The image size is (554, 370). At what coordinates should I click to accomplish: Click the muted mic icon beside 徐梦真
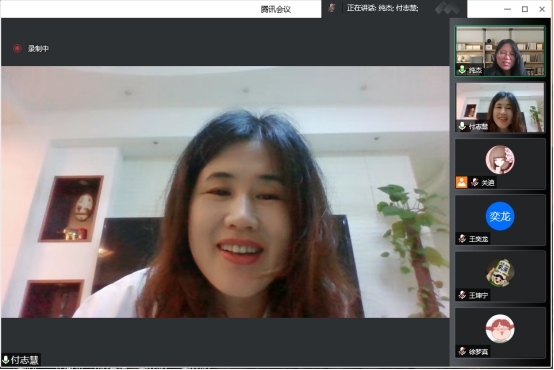tap(462, 351)
